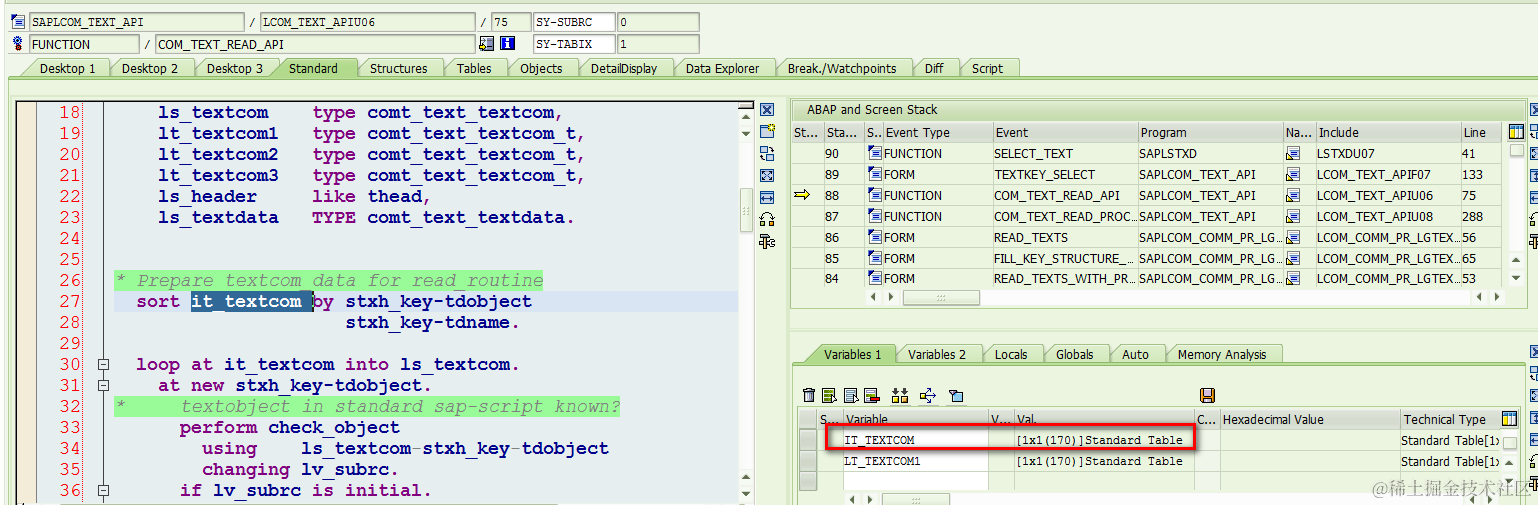The height and width of the screenshot is (505, 1538).
Task: Switch to Desktop 2 tab
Action: point(150,68)
